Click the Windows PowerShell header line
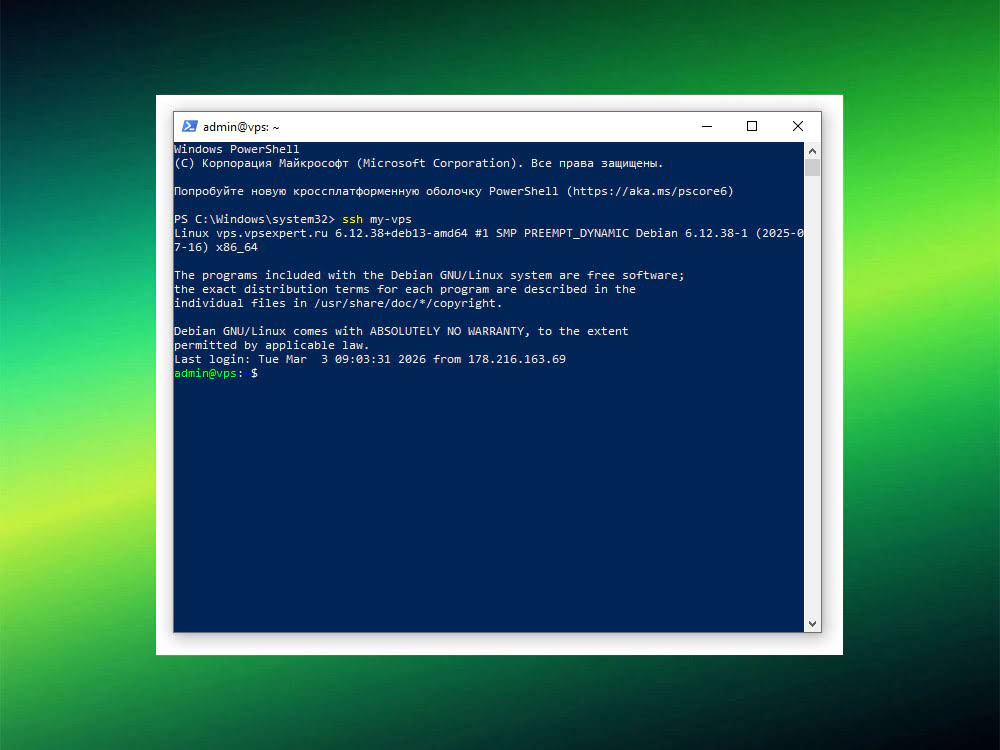 click(x=236, y=148)
